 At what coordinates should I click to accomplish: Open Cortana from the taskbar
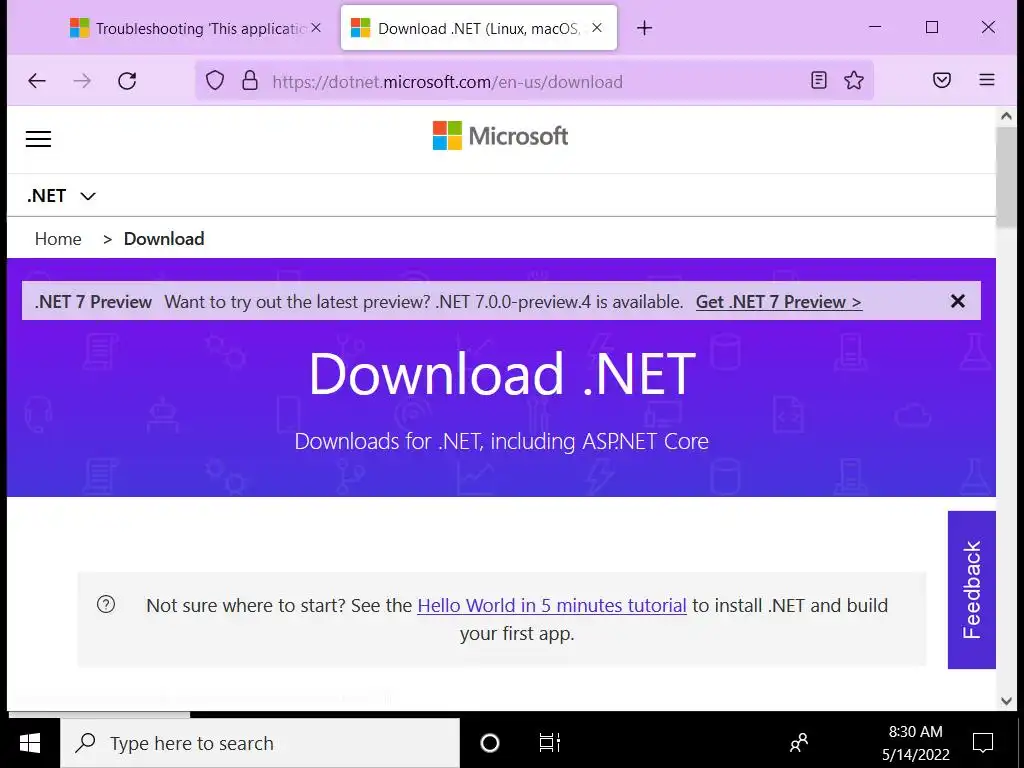click(x=490, y=743)
